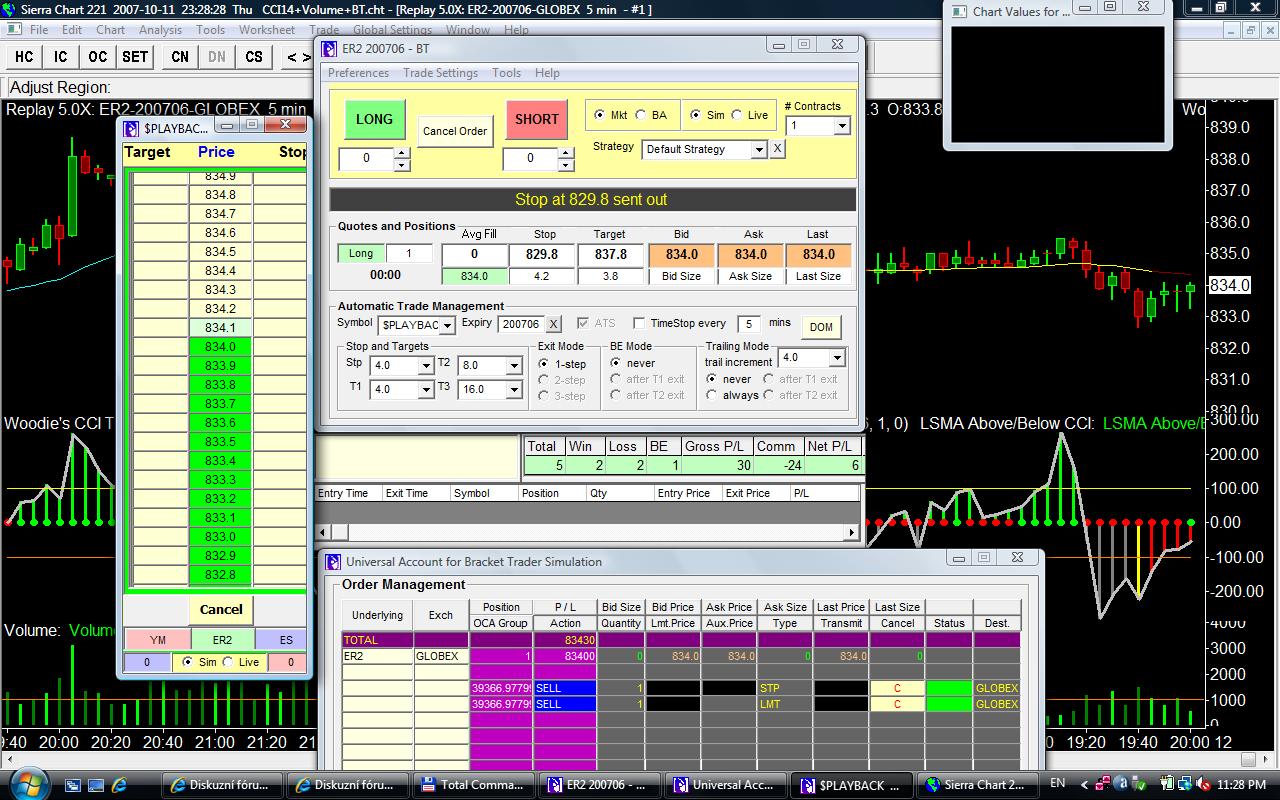Click the DOM button
Screen dimensions: 1280x800
pos(820,326)
